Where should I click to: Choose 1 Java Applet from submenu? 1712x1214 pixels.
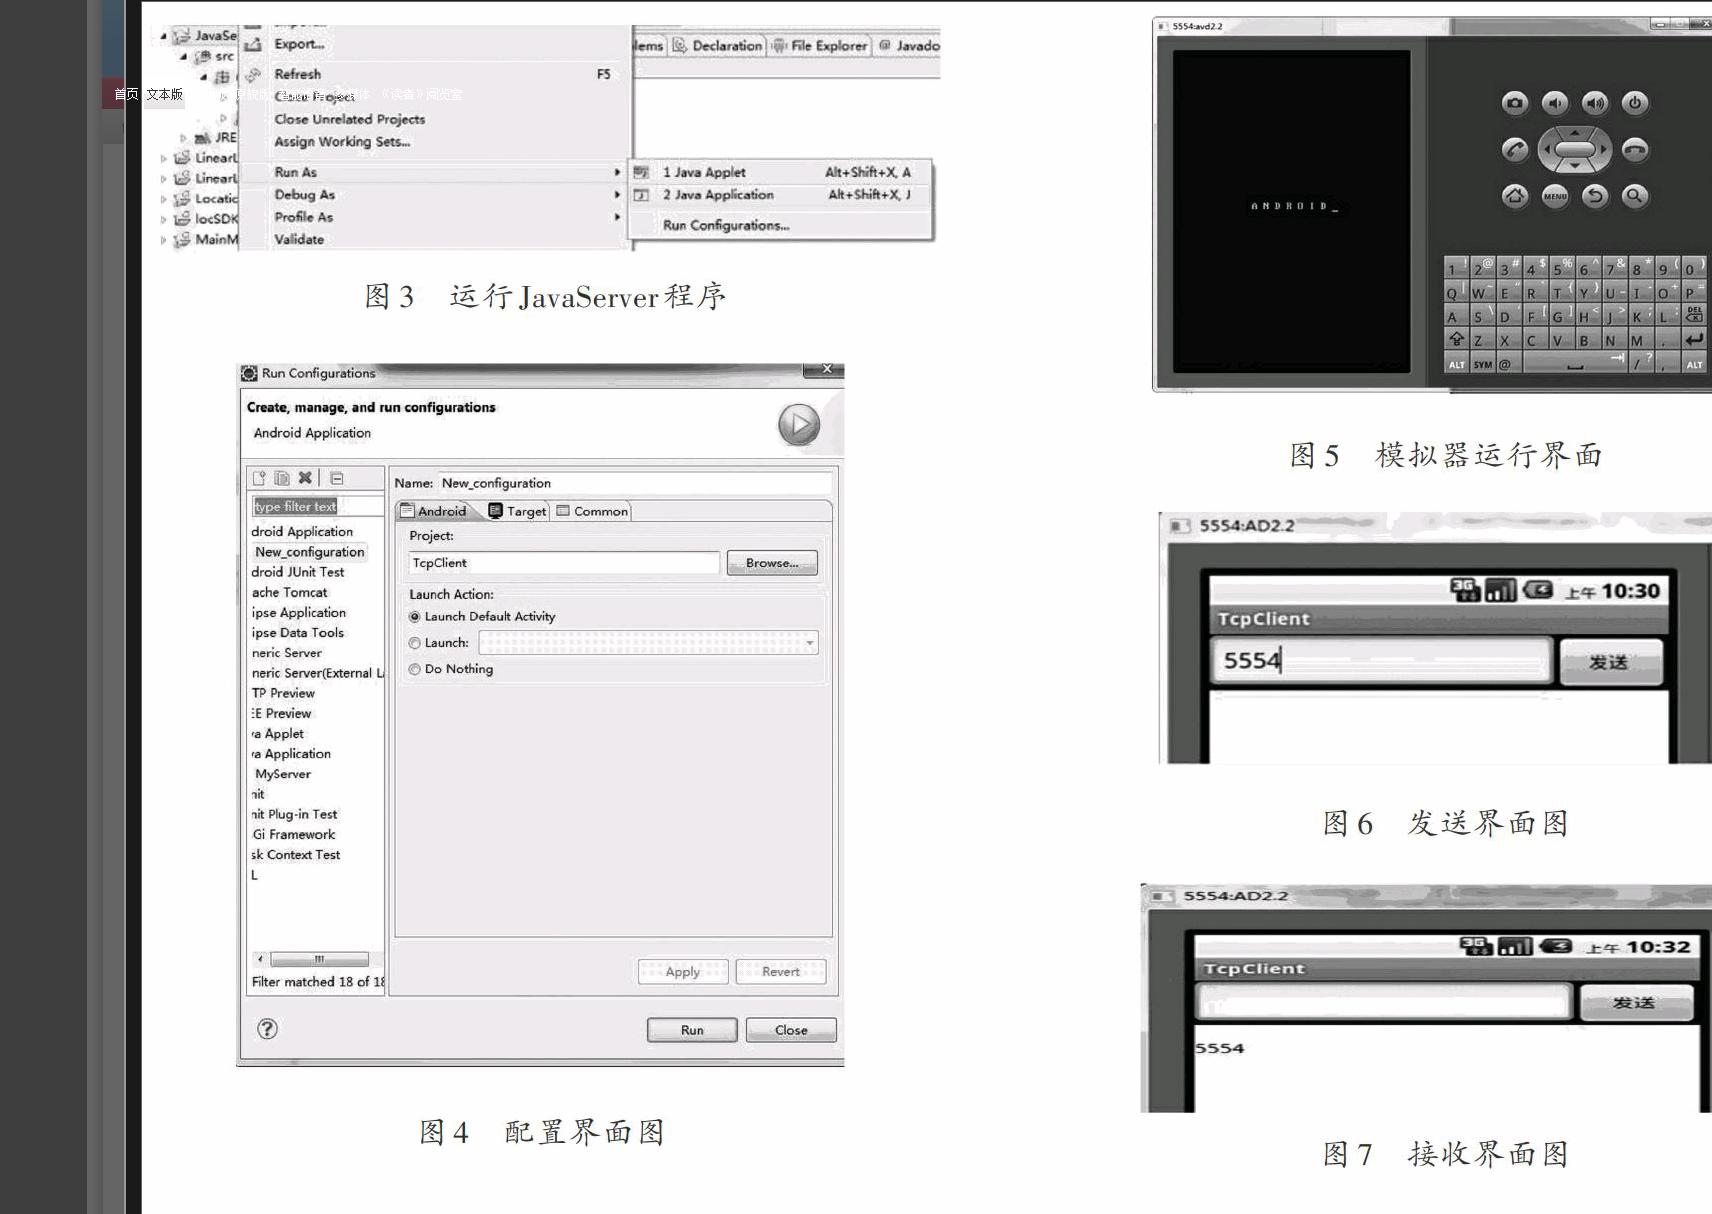pyautogui.click(x=781, y=172)
